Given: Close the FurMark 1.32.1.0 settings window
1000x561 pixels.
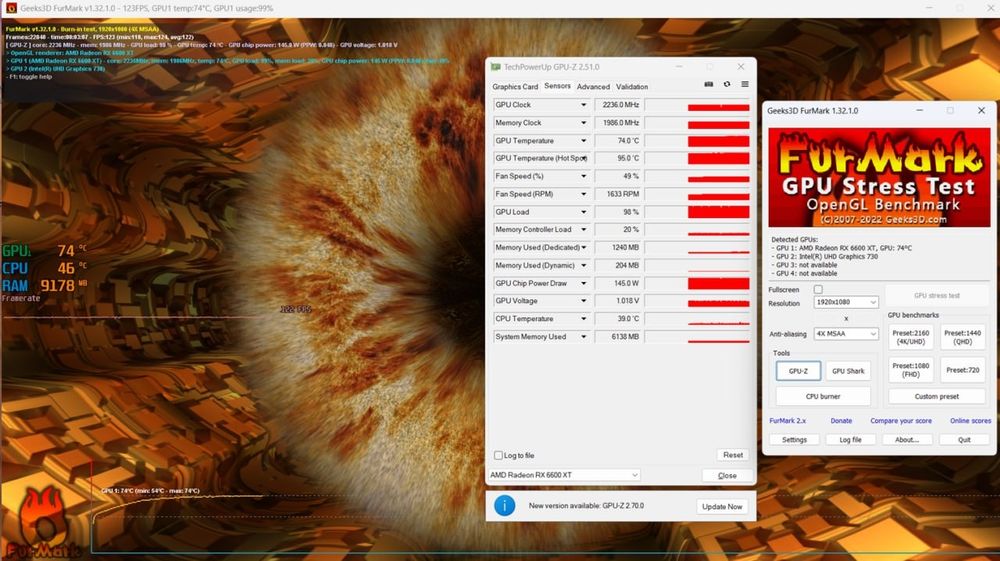Looking at the screenshot, I should click(981, 110).
